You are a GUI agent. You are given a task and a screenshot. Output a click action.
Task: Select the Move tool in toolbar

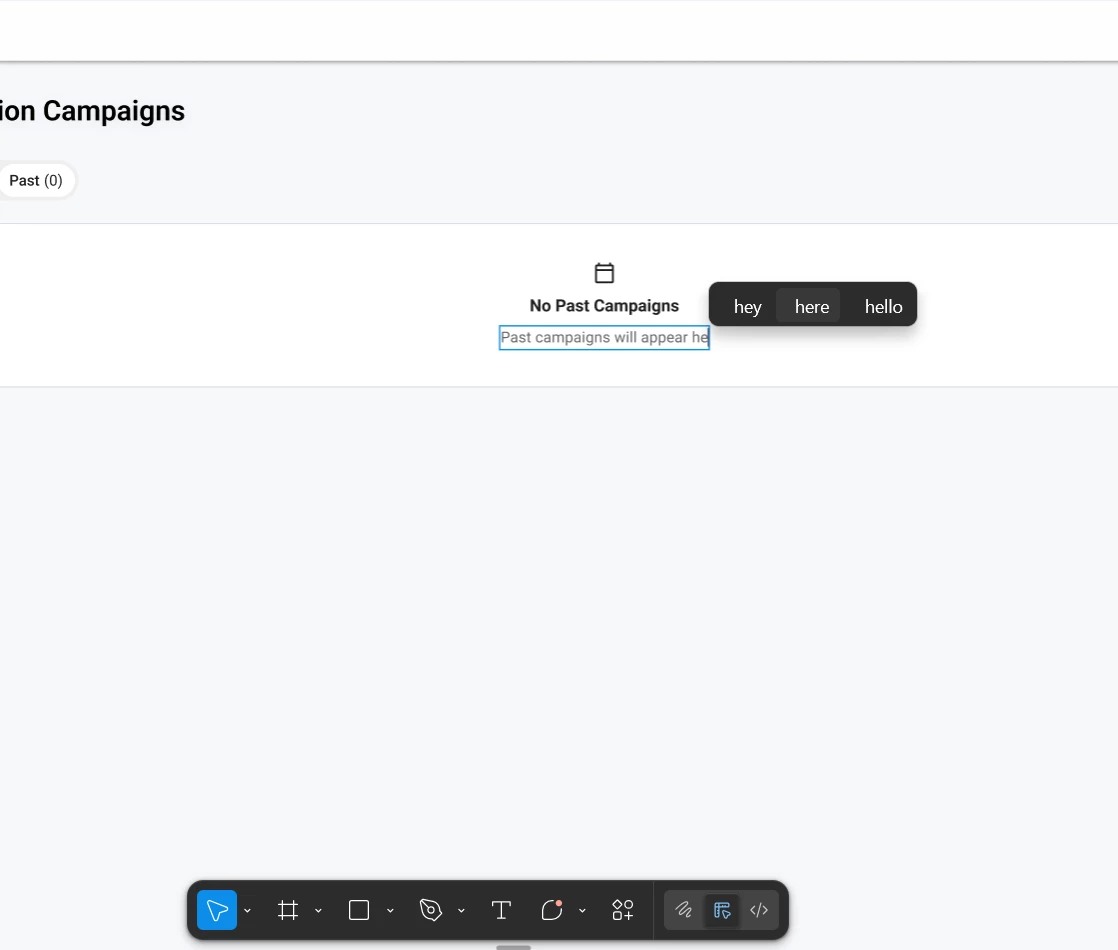click(x=217, y=910)
